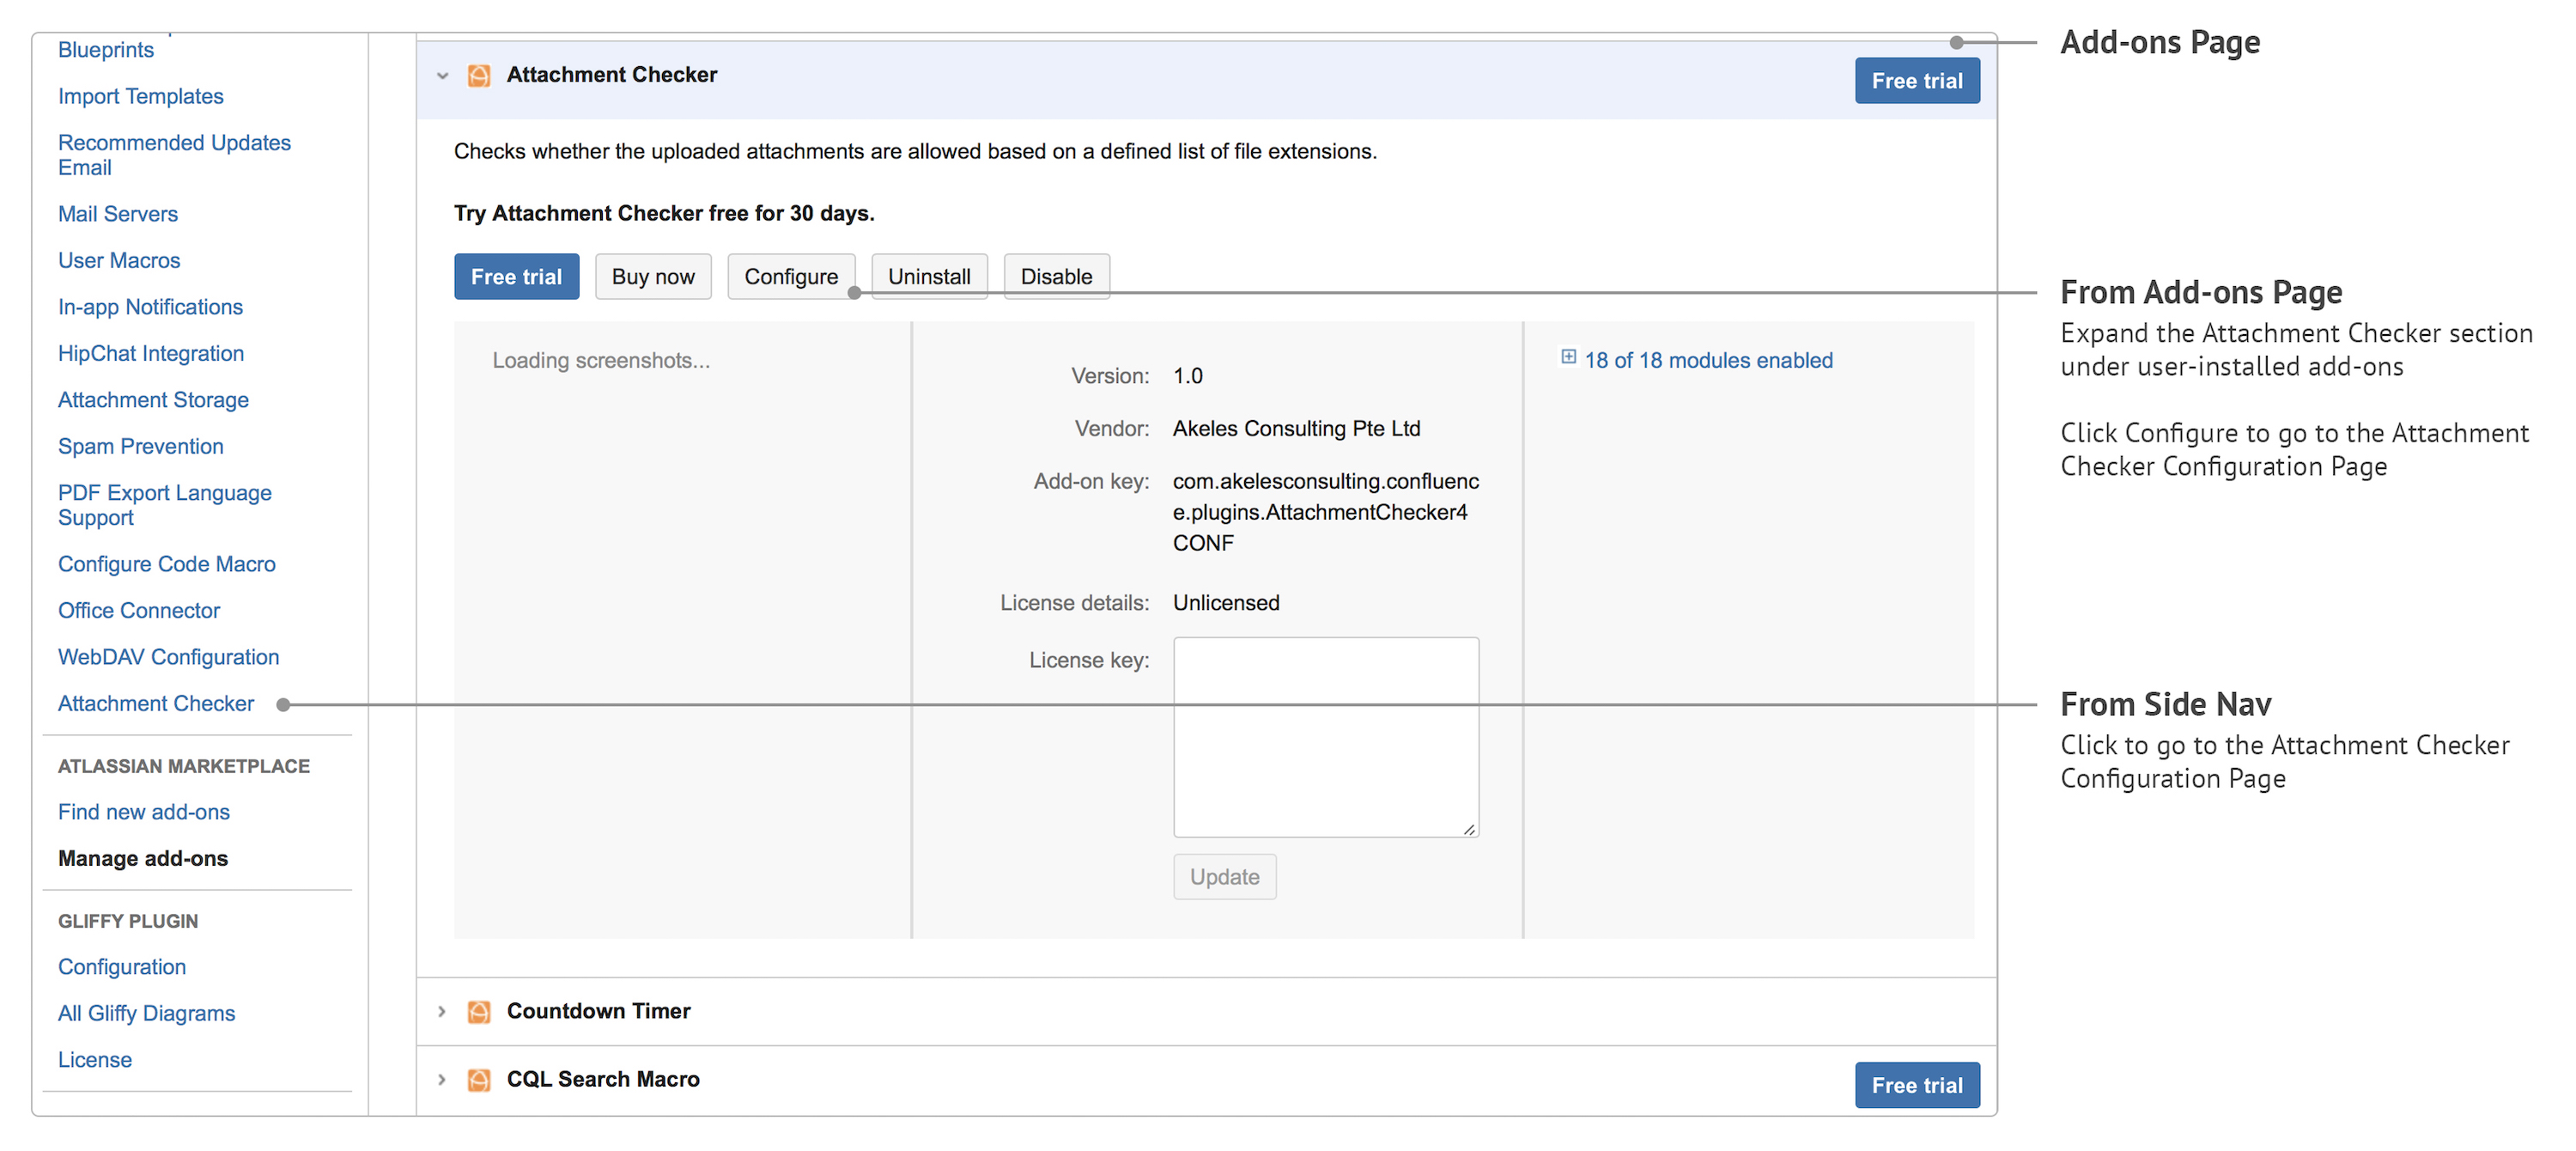This screenshot has width=2576, height=1151.
Task: Click the Attachment Checker add-on icon
Action: click(x=479, y=75)
